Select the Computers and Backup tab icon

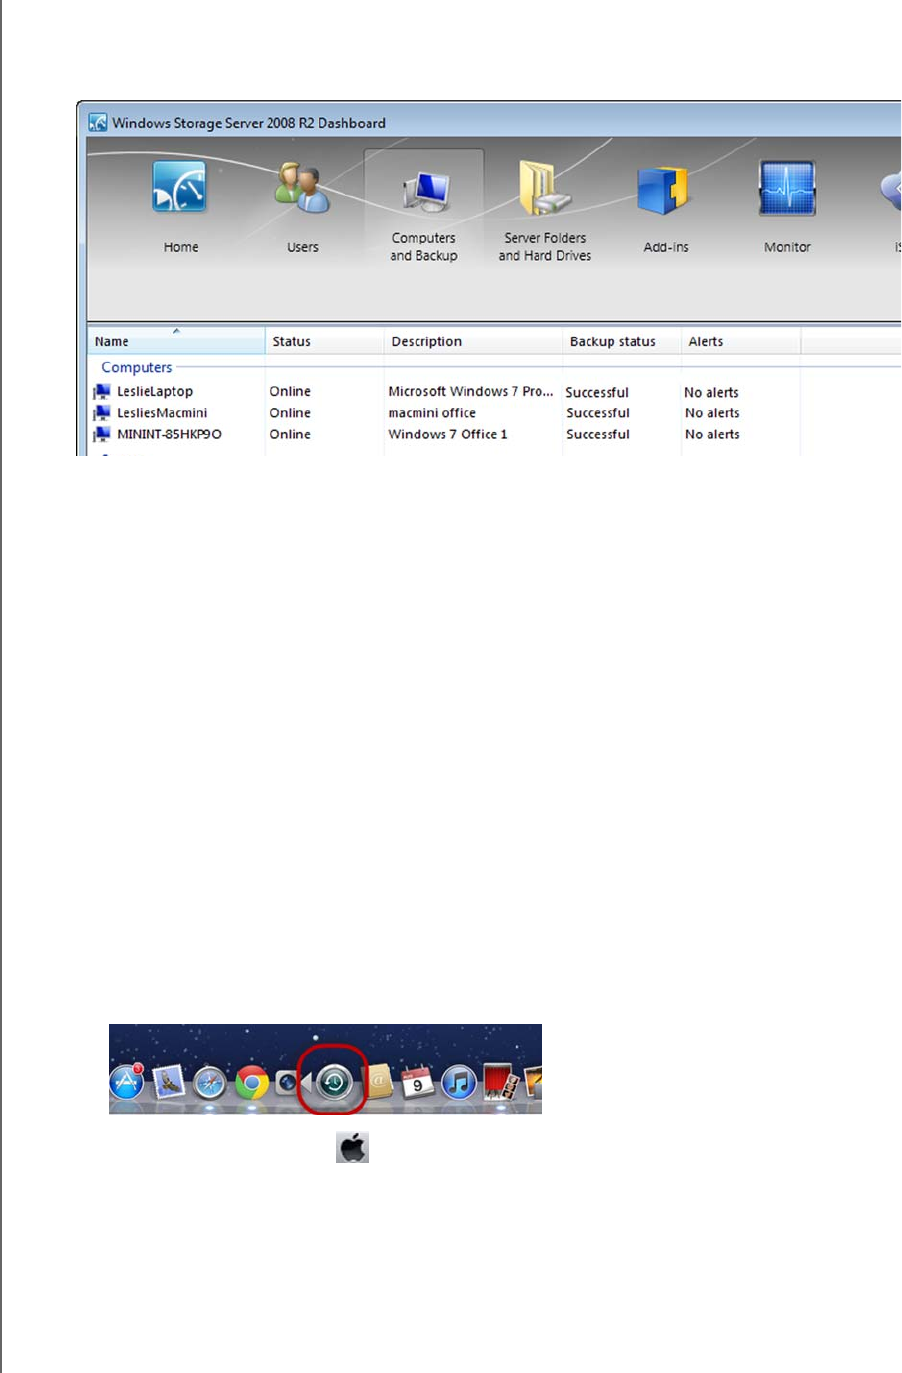coord(425,190)
